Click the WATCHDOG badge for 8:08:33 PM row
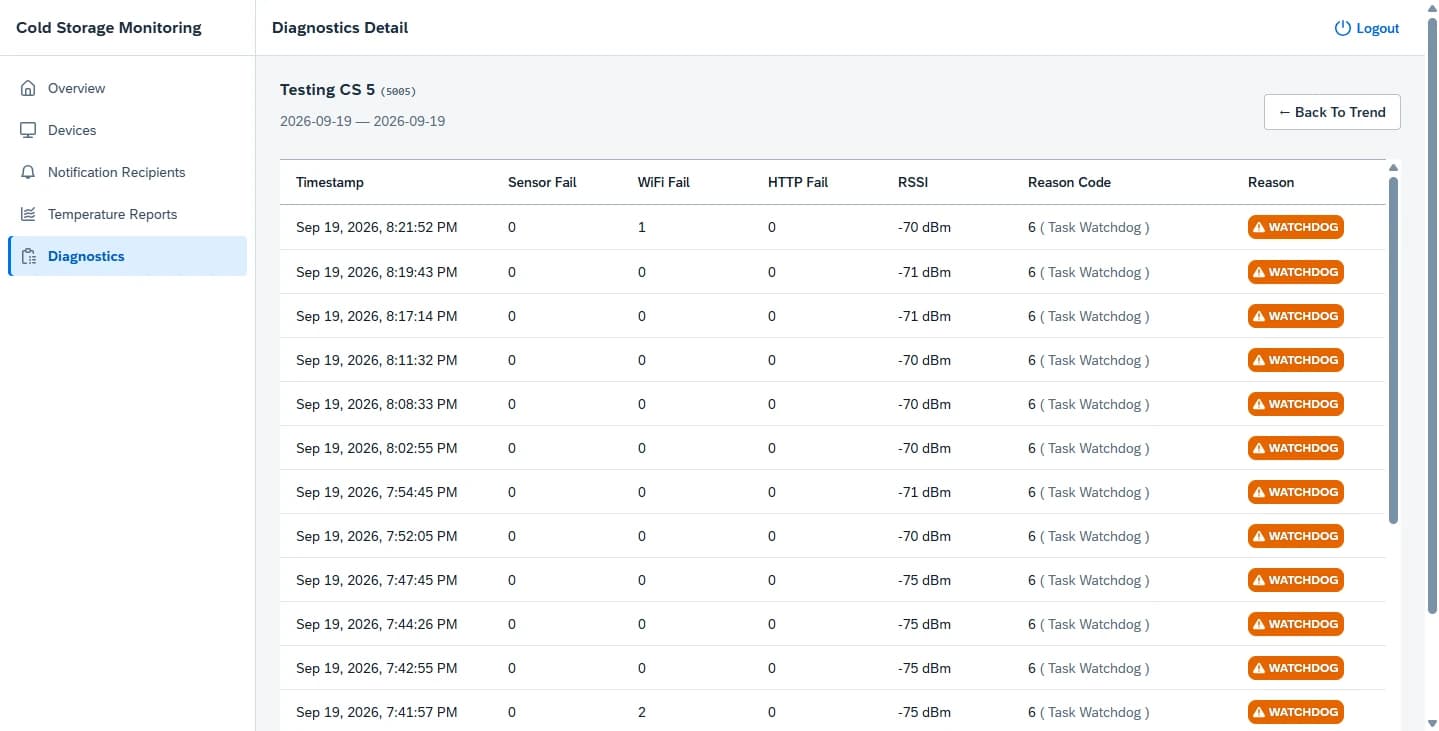 tap(1295, 404)
